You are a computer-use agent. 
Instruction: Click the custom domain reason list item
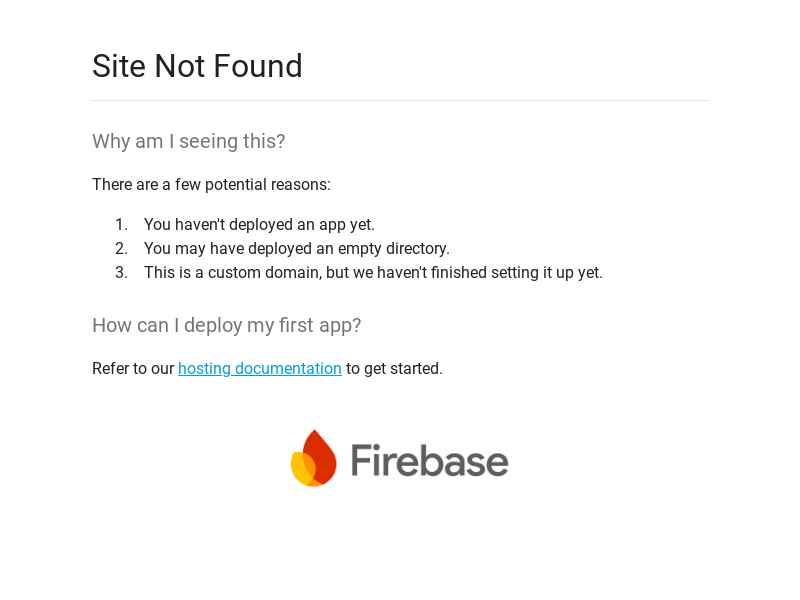[x=373, y=273]
